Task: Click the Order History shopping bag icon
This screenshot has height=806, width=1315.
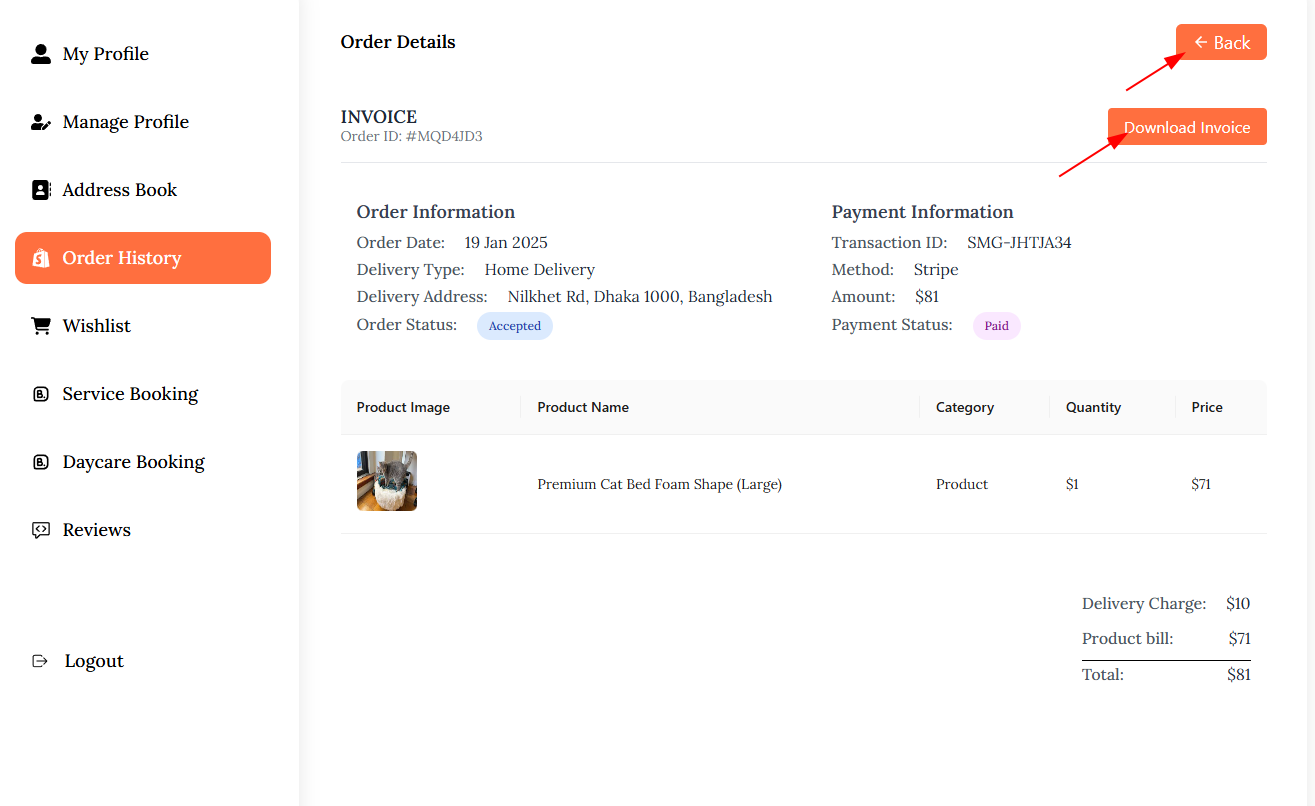Action: 41,258
